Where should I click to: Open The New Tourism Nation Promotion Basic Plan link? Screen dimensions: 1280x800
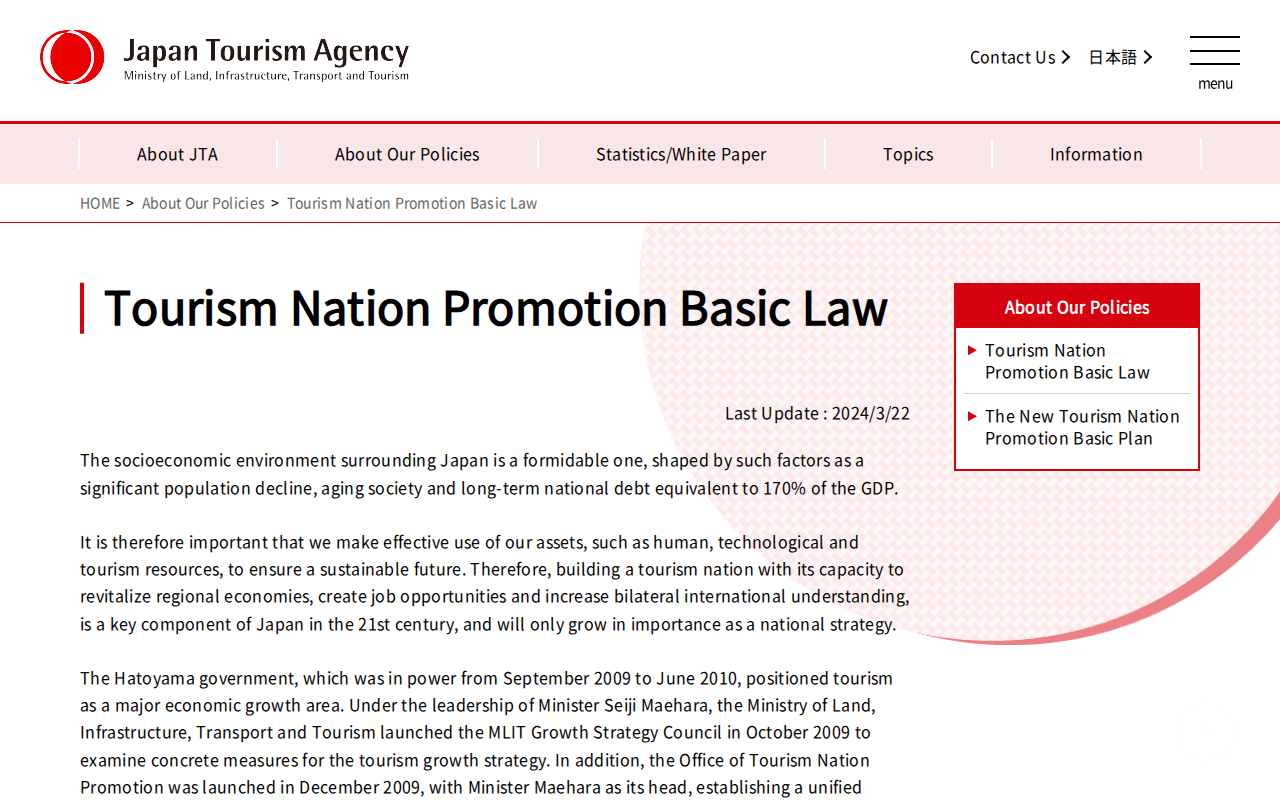pos(1082,427)
